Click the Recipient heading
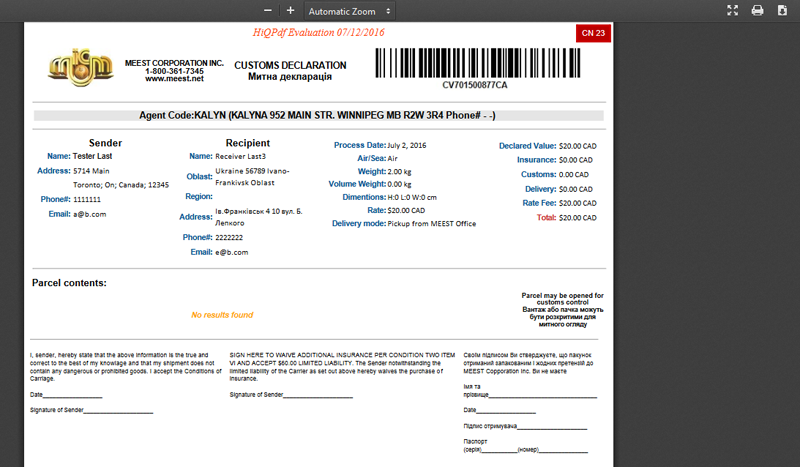Image resolution: width=800 pixels, height=467 pixels. 248,143
